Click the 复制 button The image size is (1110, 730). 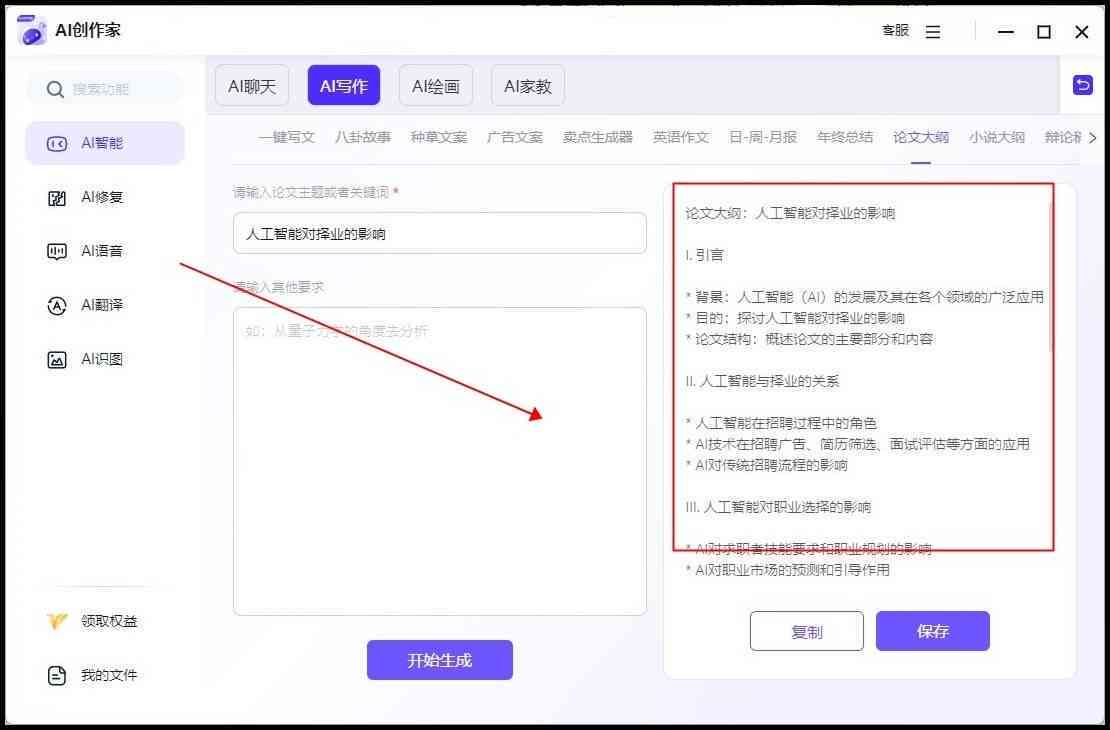[807, 631]
